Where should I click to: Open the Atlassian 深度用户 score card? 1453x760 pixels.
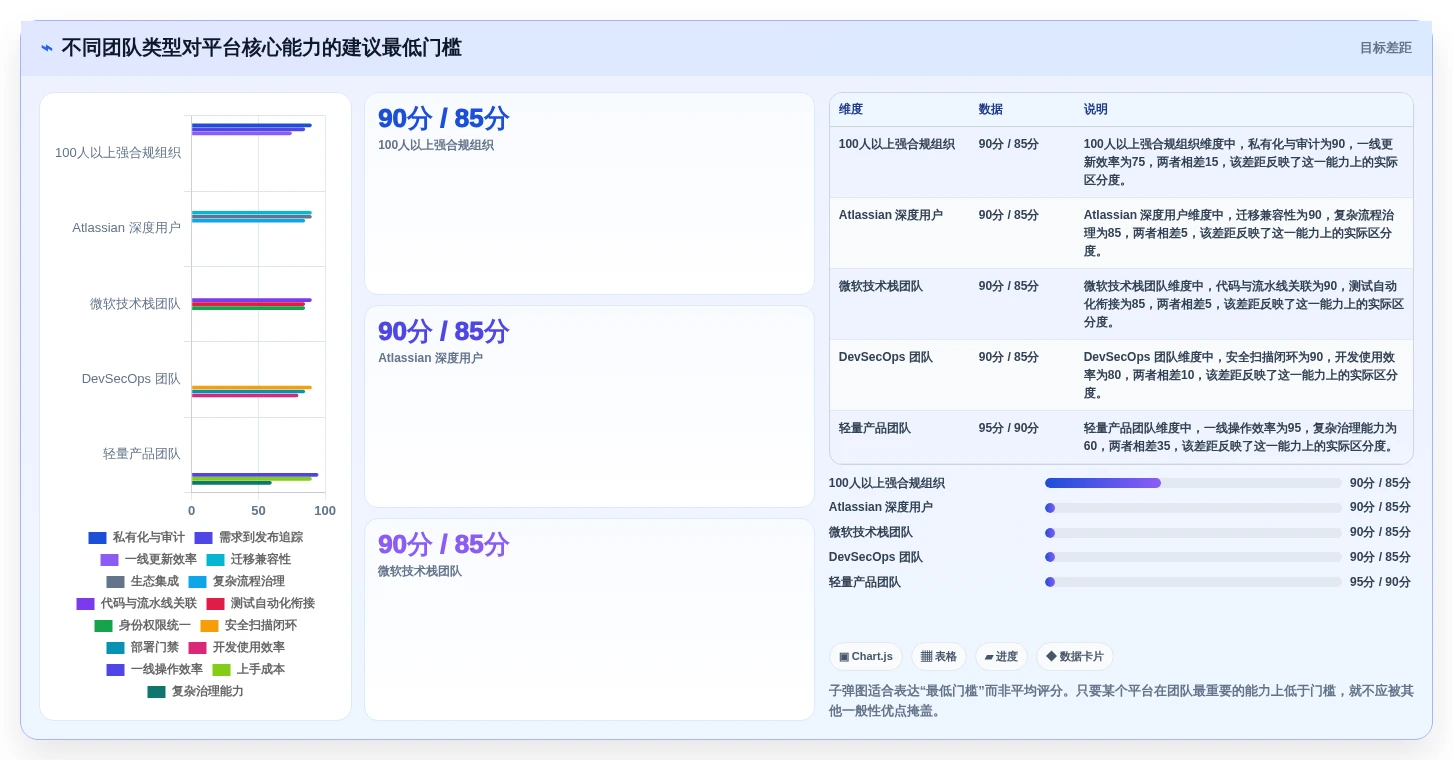589,407
